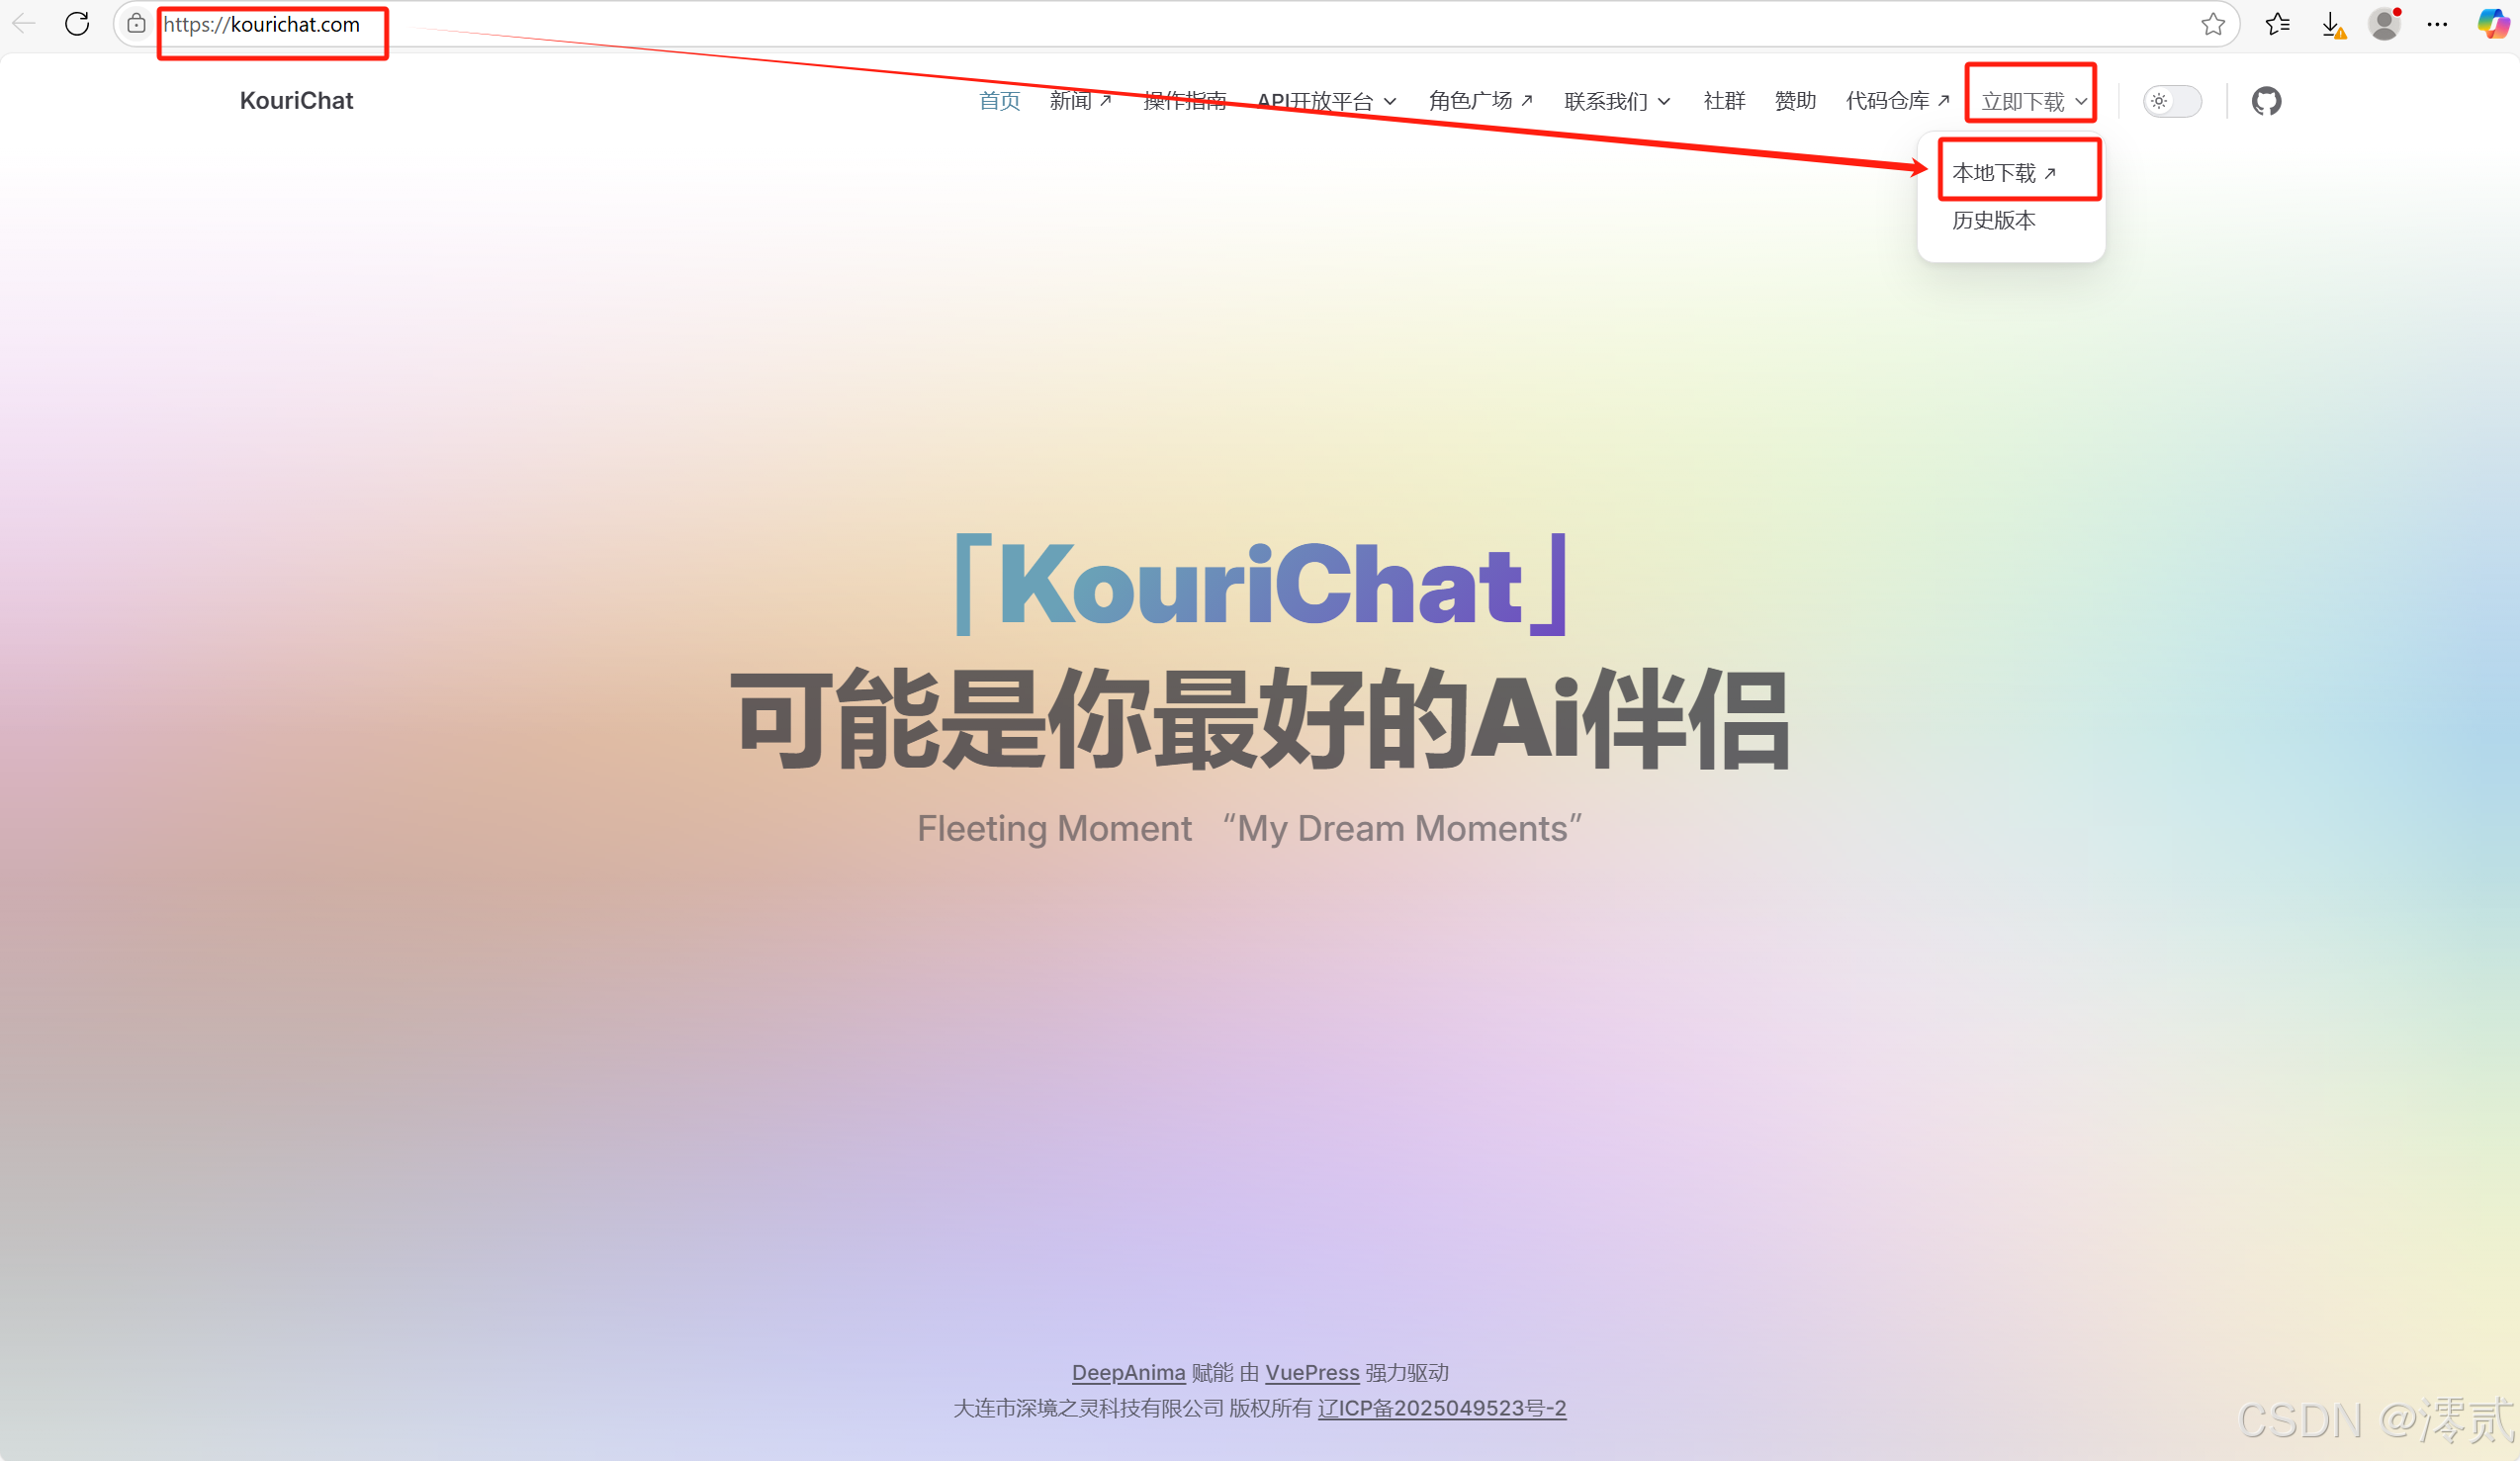Viewport: 2520px width, 1461px height.
Task: Toggle the dark mode switch
Action: click(2172, 101)
